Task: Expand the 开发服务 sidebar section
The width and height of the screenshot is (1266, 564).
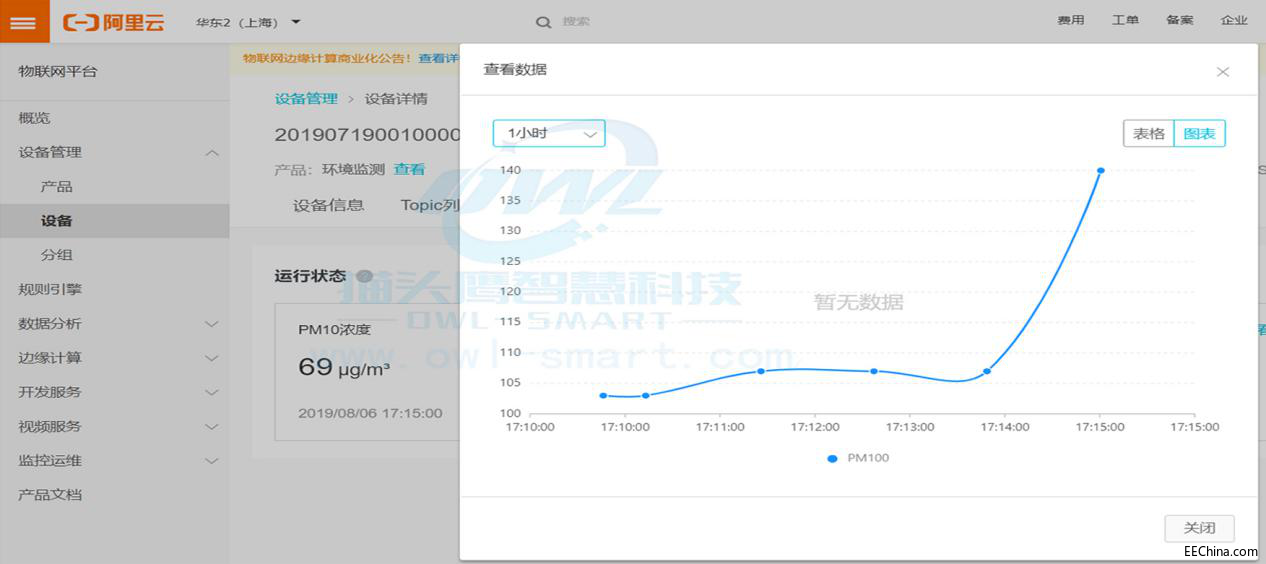Action: click(x=211, y=392)
